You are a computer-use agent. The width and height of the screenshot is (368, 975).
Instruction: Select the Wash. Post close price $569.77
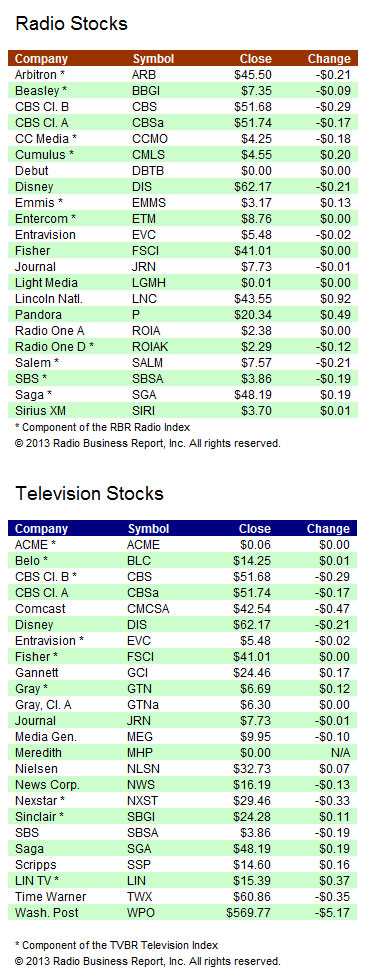(x=249, y=912)
